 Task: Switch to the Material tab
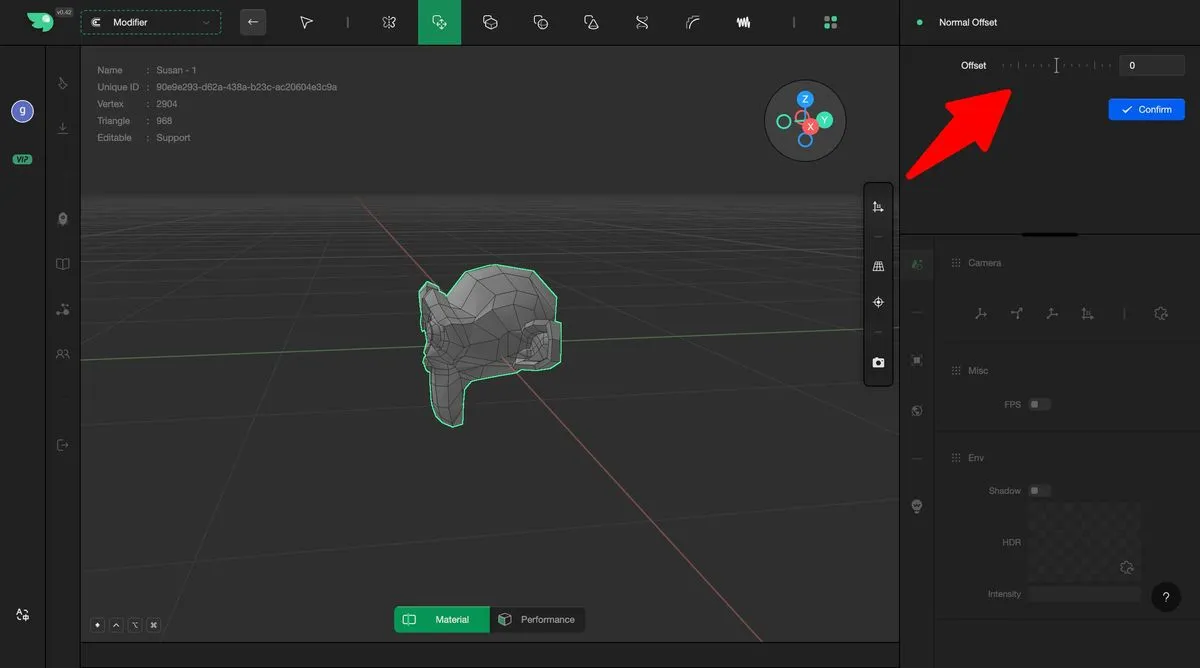click(x=442, y=620)
